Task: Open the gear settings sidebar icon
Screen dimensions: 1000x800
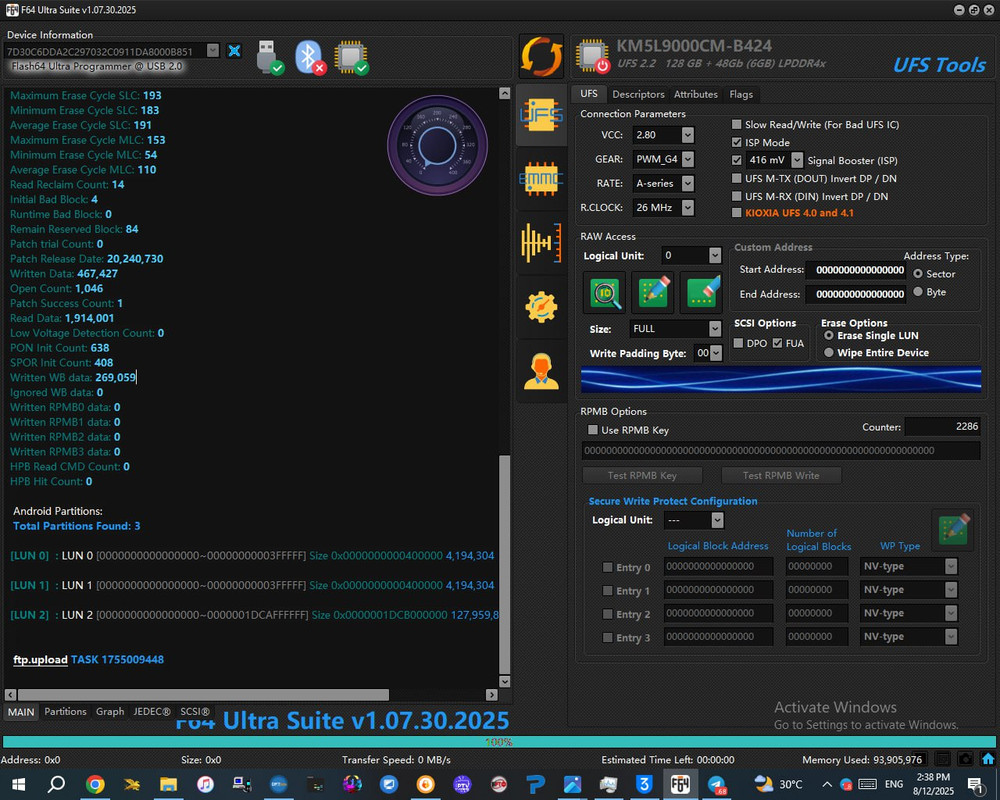Action: pos(541,307)
